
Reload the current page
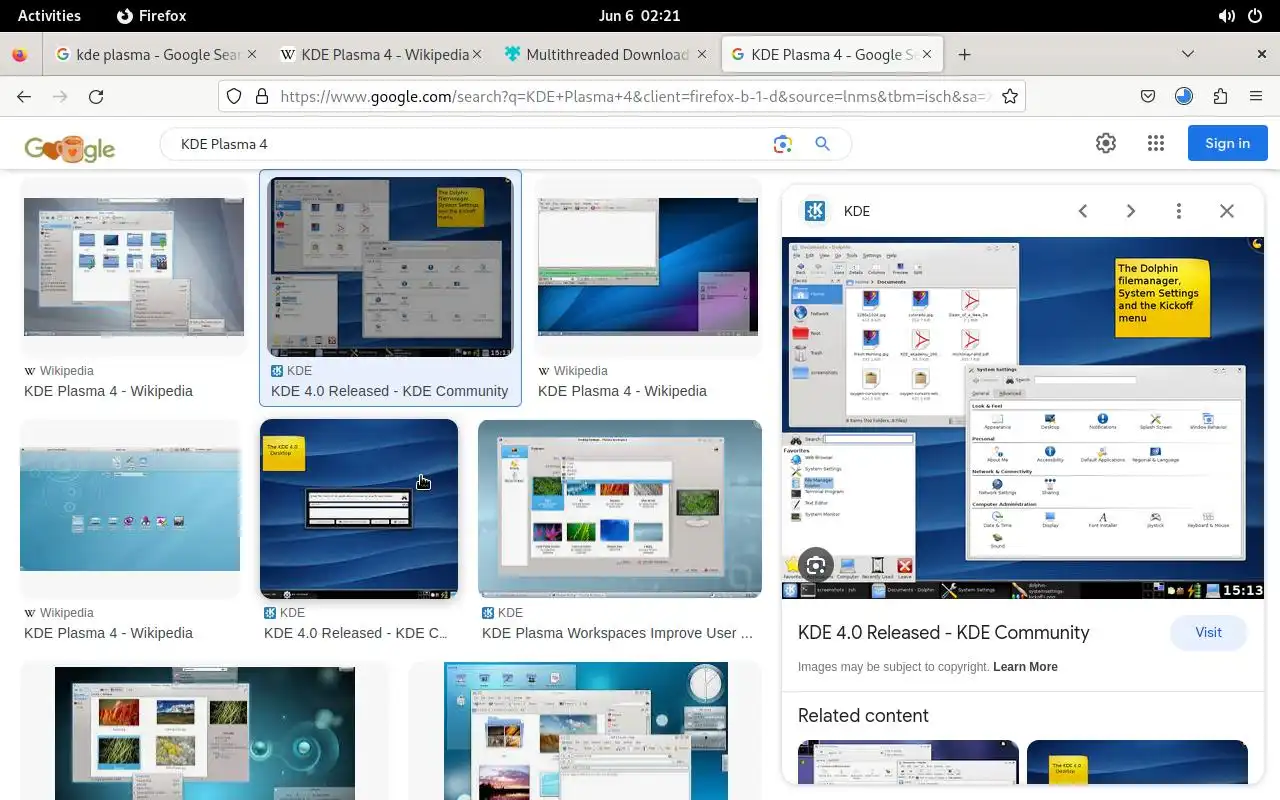pos(96,96)
